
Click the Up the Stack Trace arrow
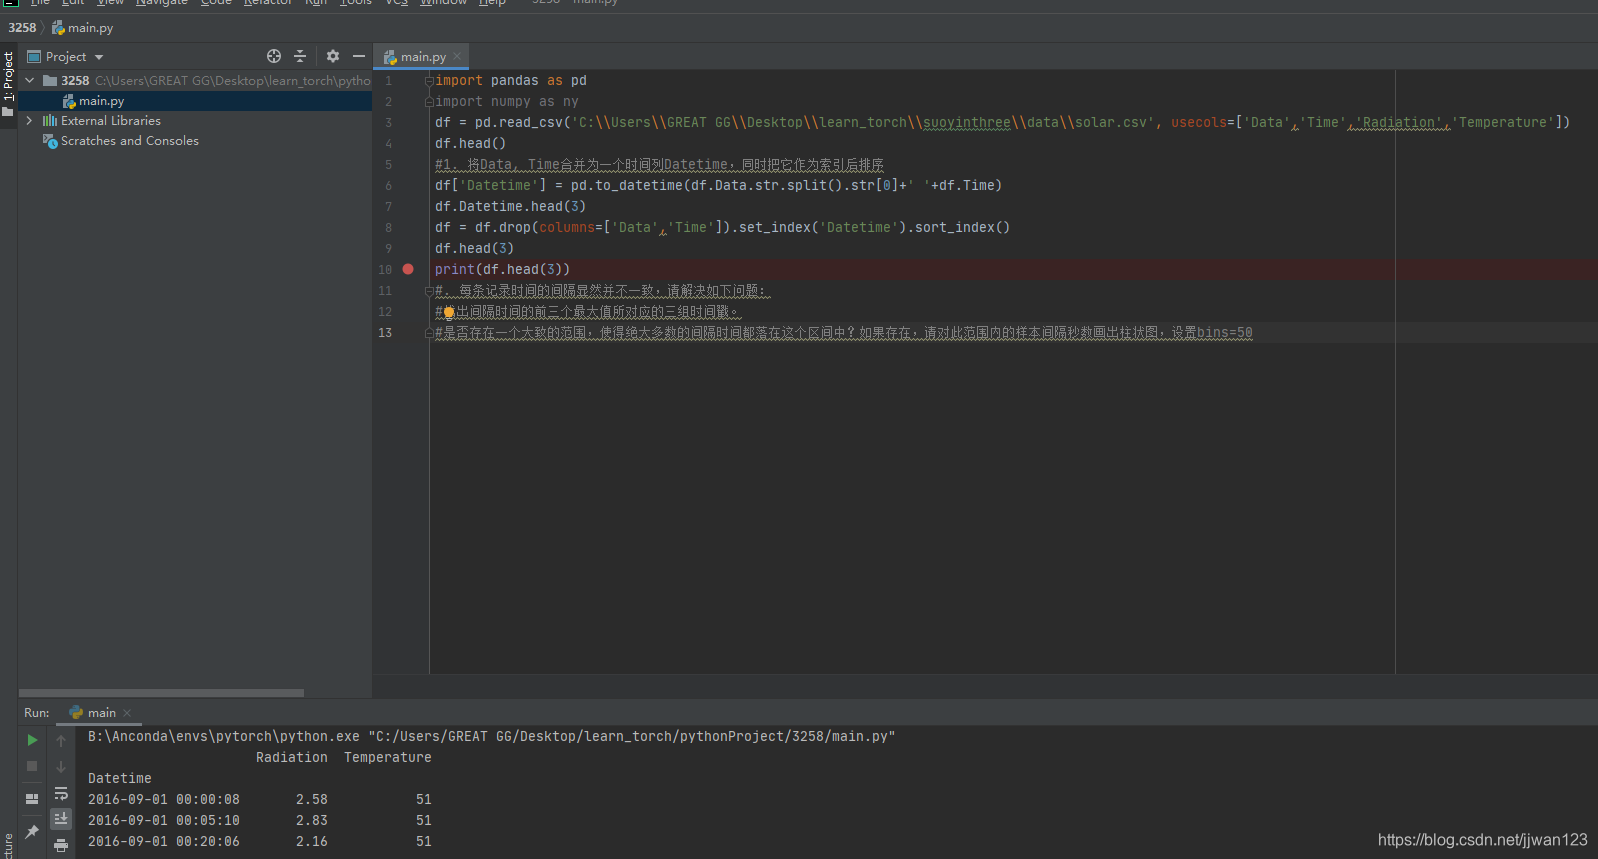[x=61, y=741]
